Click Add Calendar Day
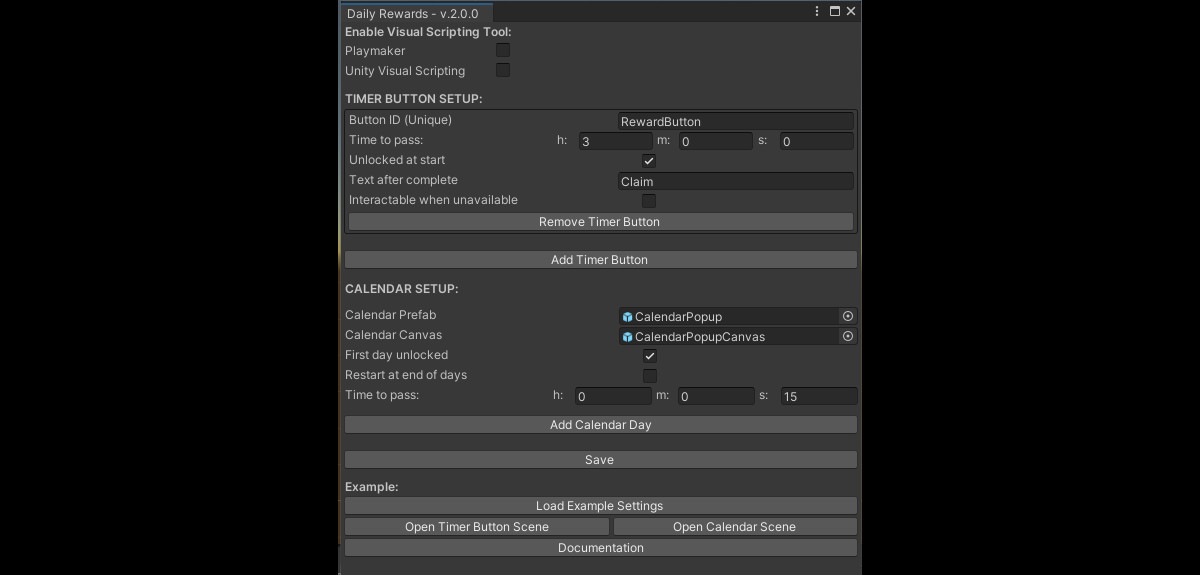This screenshot has width=1200, height=575. click(x=600, y=424)
